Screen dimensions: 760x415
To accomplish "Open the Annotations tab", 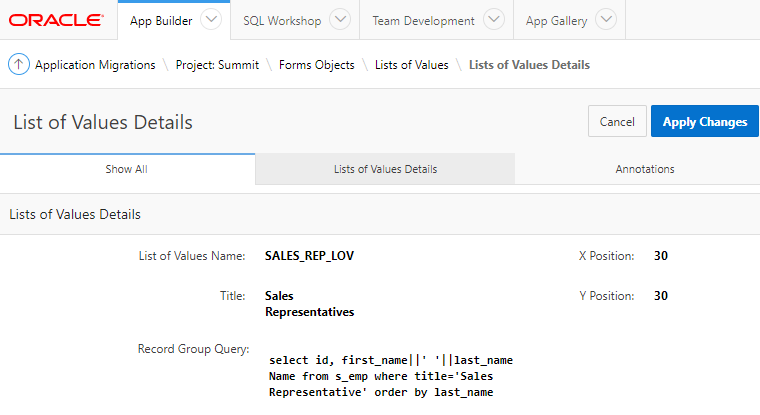I will tap(645, 170).
